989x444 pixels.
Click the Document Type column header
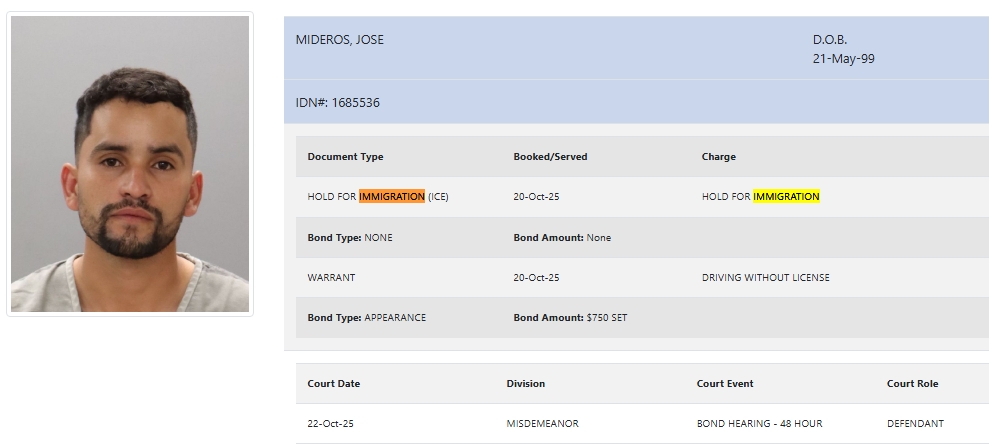[345, 157]
